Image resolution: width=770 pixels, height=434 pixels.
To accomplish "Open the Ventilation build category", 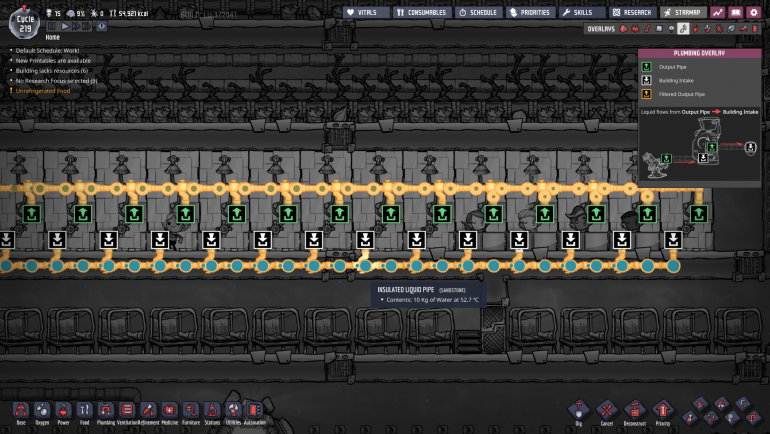I will click(x=127, y=410).
